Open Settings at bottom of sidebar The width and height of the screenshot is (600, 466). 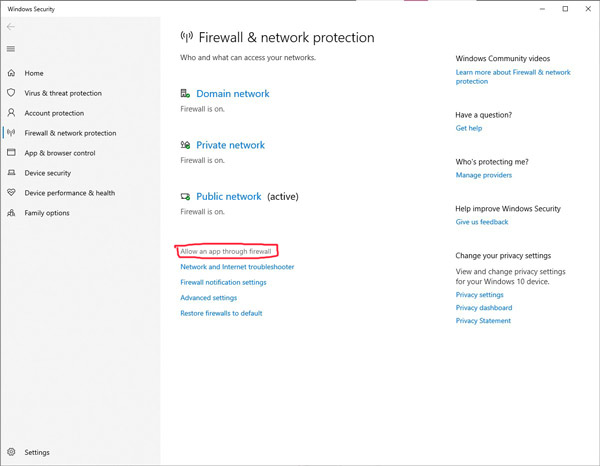(x=37, y=452)
